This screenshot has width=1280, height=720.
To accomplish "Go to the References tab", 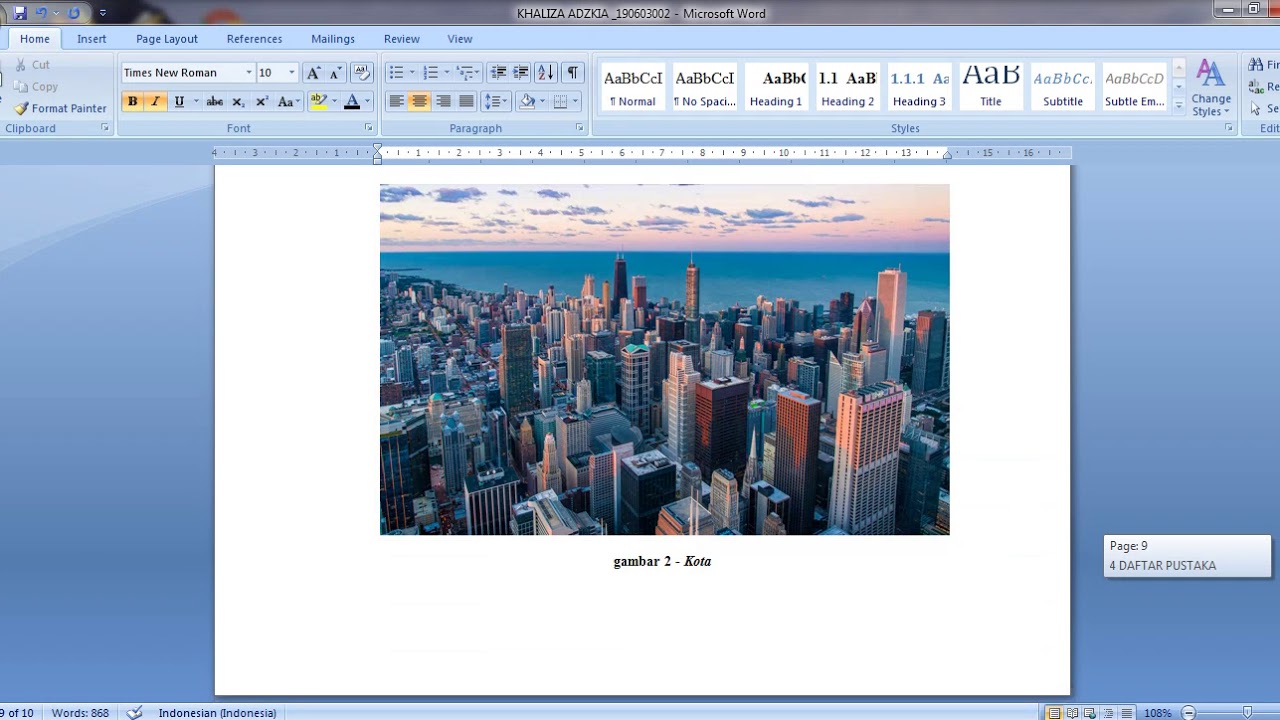I will (254, 39).
